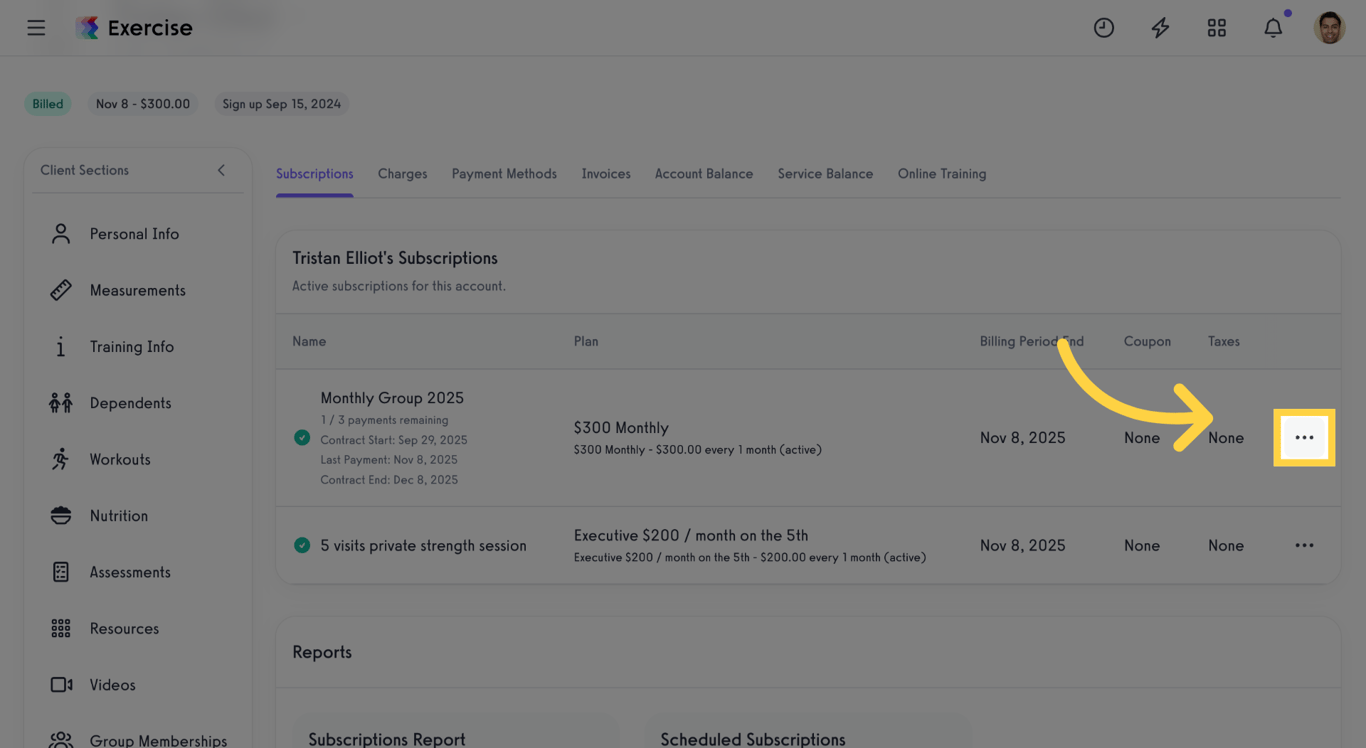Switch to the Invoices tab
Screen dimensions: 1366x748
[605, 173]
